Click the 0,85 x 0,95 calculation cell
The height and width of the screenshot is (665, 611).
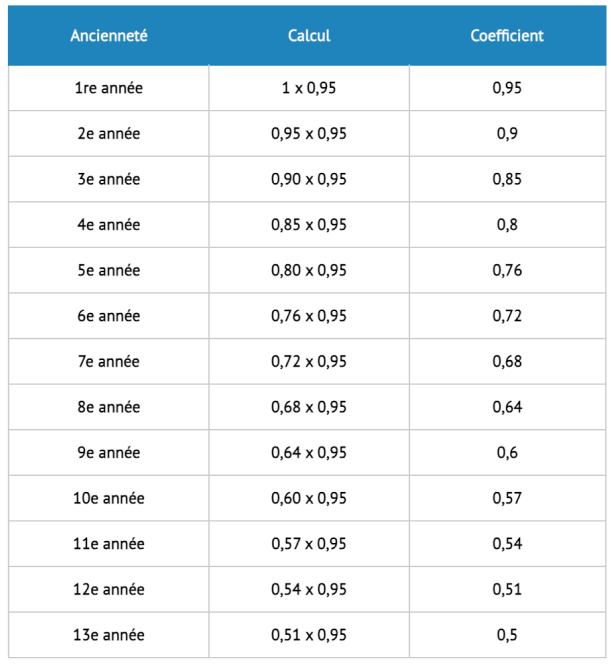pos(309,225)
